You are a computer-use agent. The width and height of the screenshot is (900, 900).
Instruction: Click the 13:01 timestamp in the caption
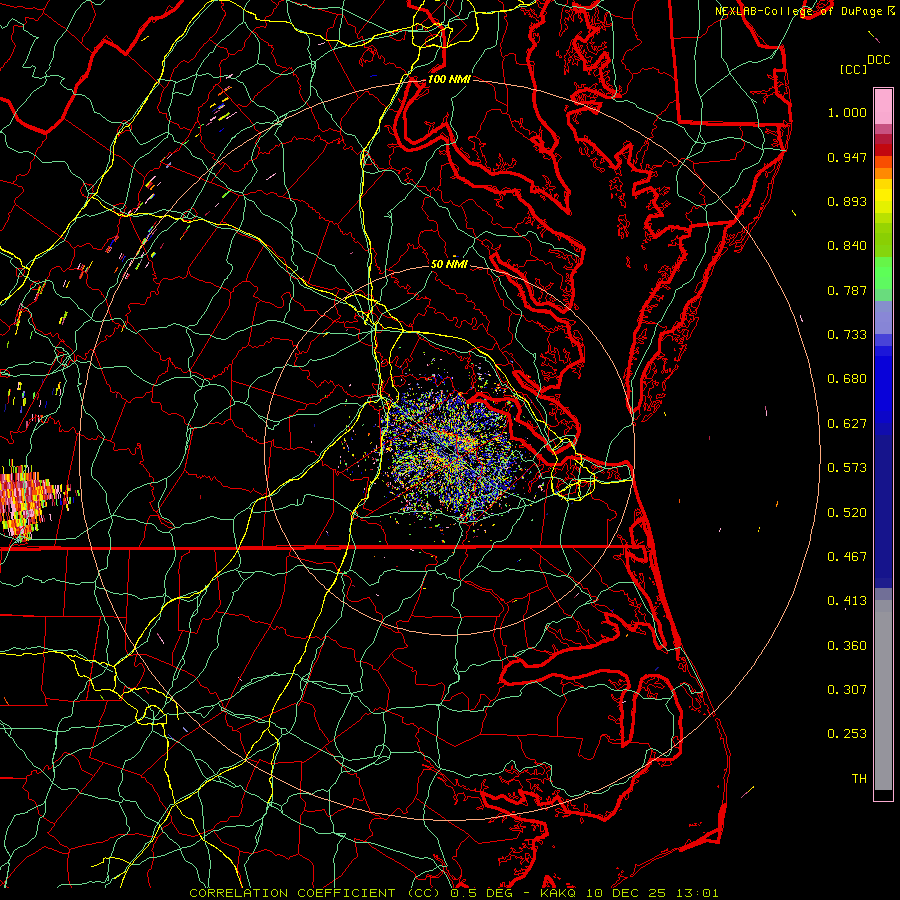tap(697, 893)
